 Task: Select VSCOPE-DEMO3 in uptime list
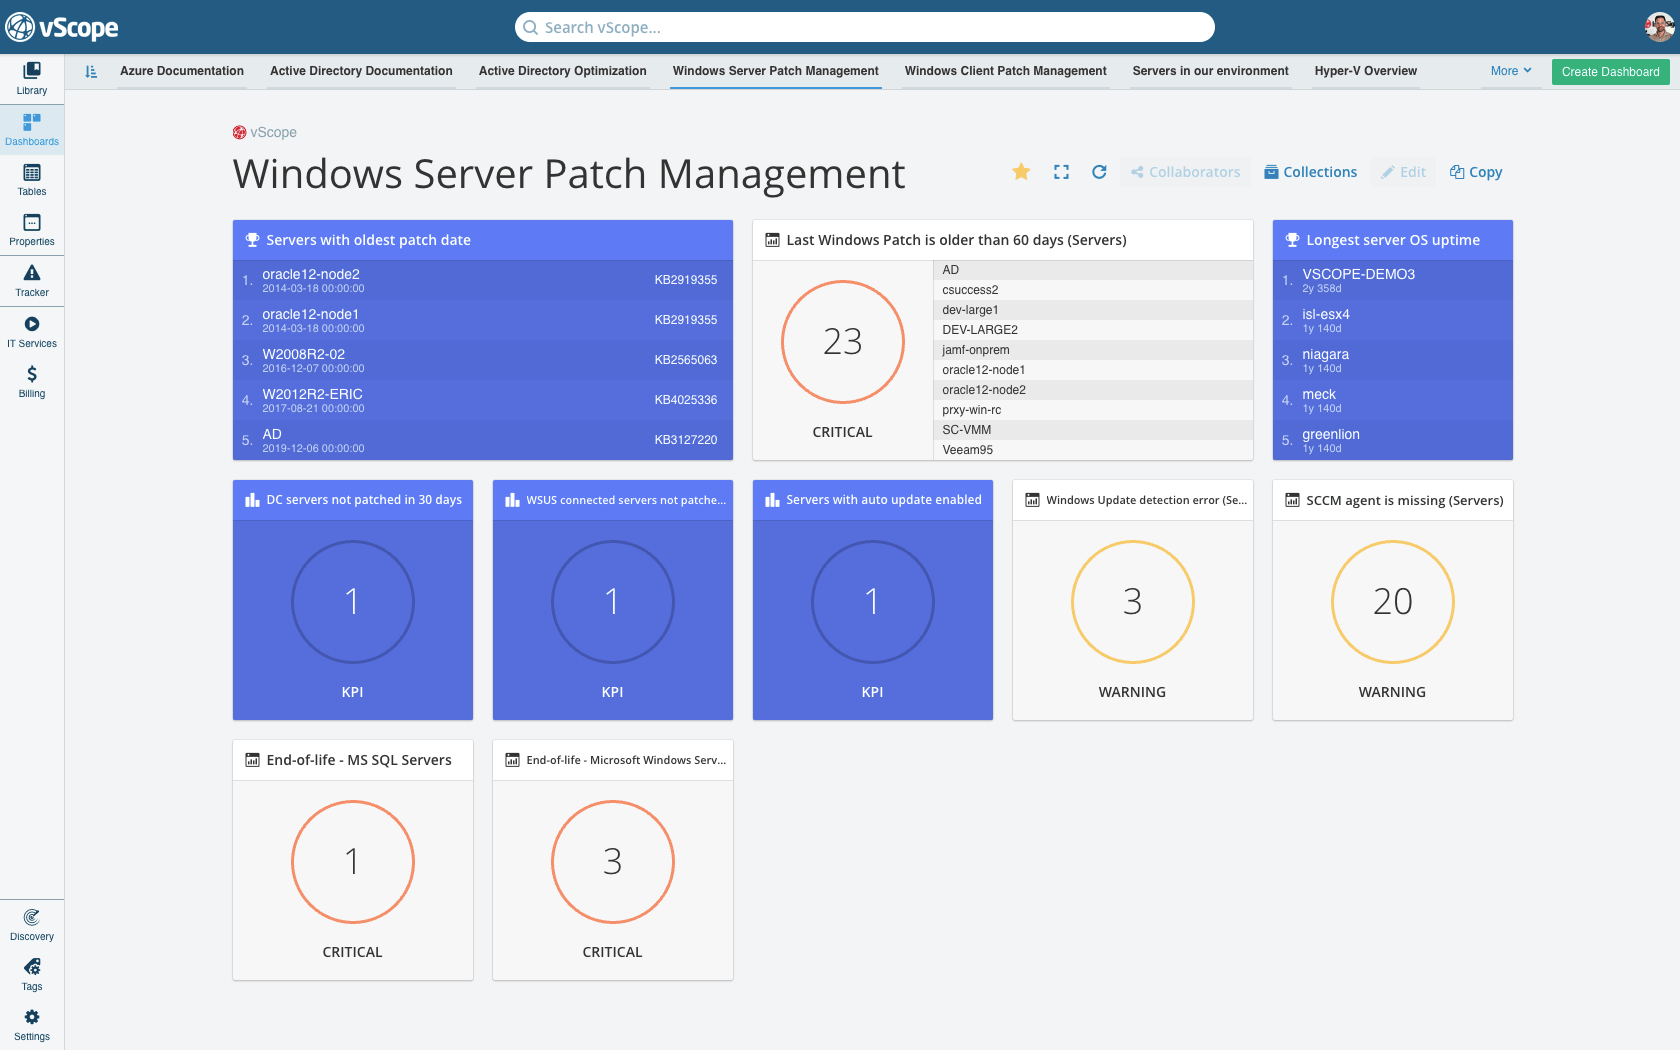(x=1392, y=280)
